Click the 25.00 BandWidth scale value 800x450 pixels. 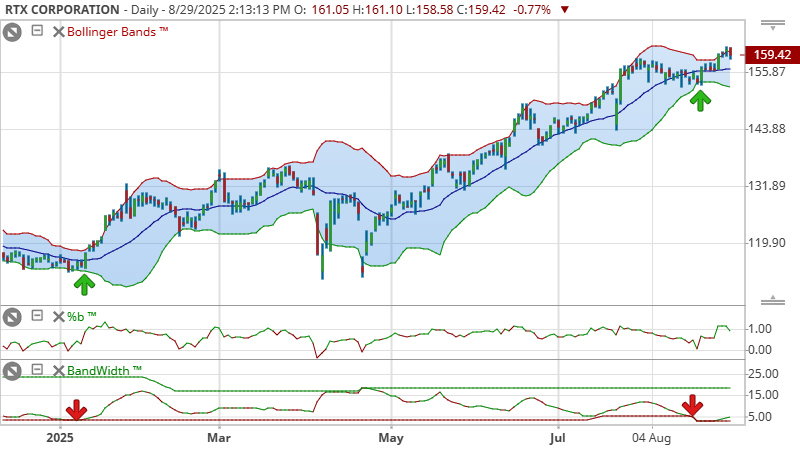[763, 374]
